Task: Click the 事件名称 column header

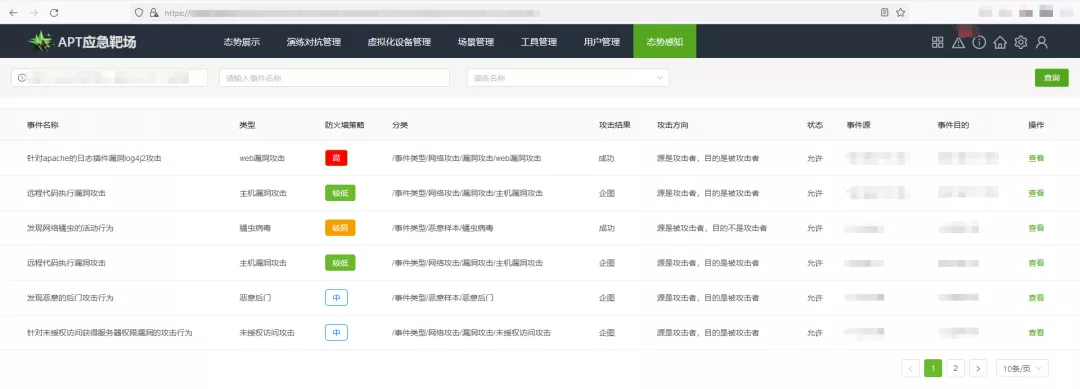Action: point(43,125)
